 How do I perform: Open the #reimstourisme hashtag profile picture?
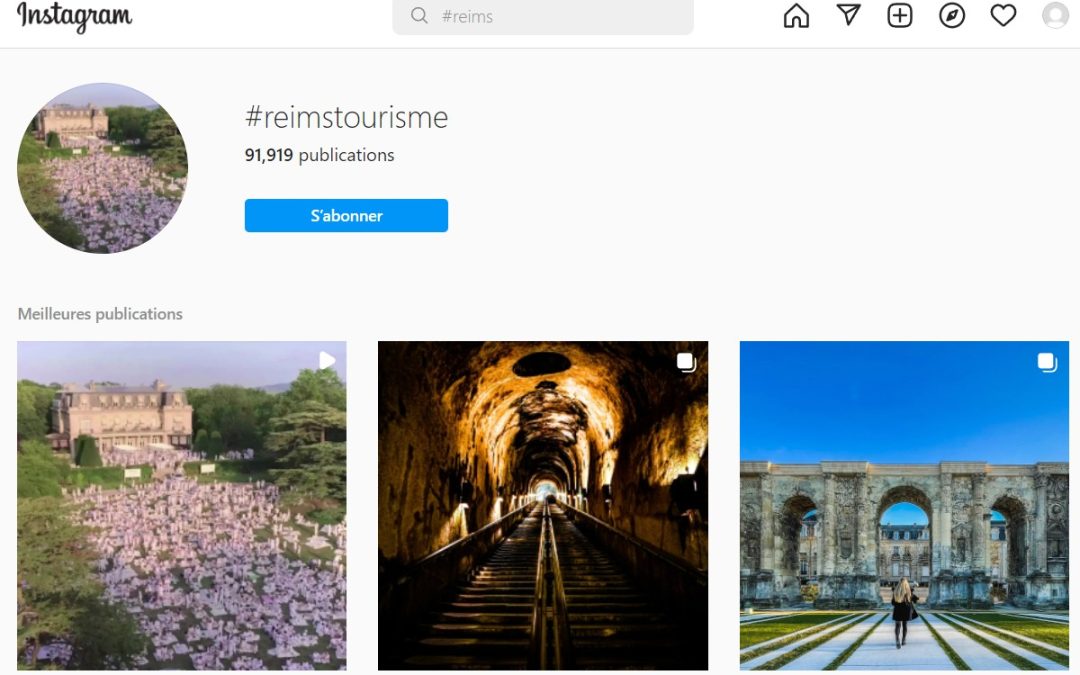[102, 168]
